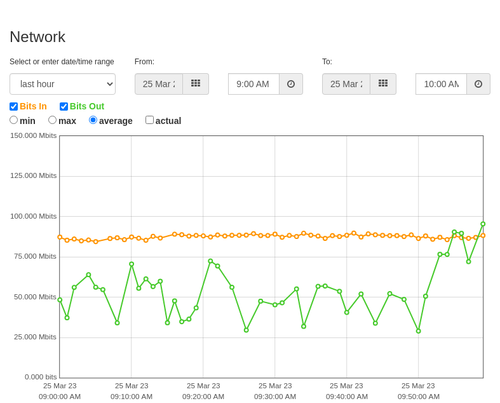The height and width of the screenshot is (403, 500).
Task: Open the From date calendar picker icon
Action: pos(196,84)
